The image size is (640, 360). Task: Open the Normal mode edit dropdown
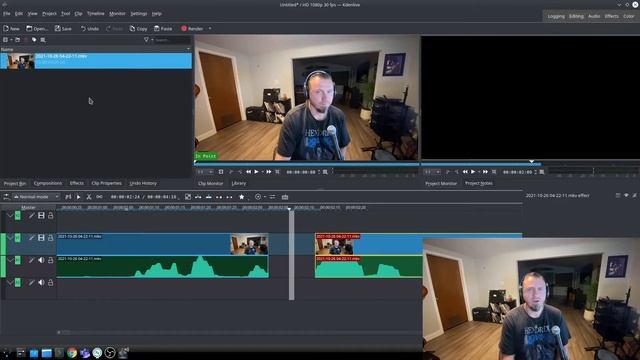pos(36,197)
